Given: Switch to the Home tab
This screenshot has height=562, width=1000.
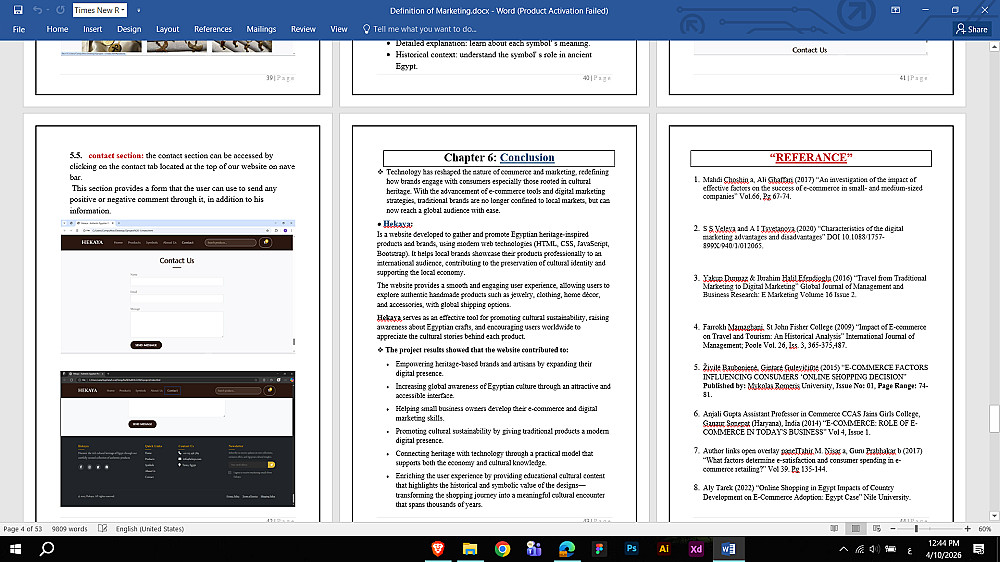Looking at the screenshot, I should click(x=57, y=29).
